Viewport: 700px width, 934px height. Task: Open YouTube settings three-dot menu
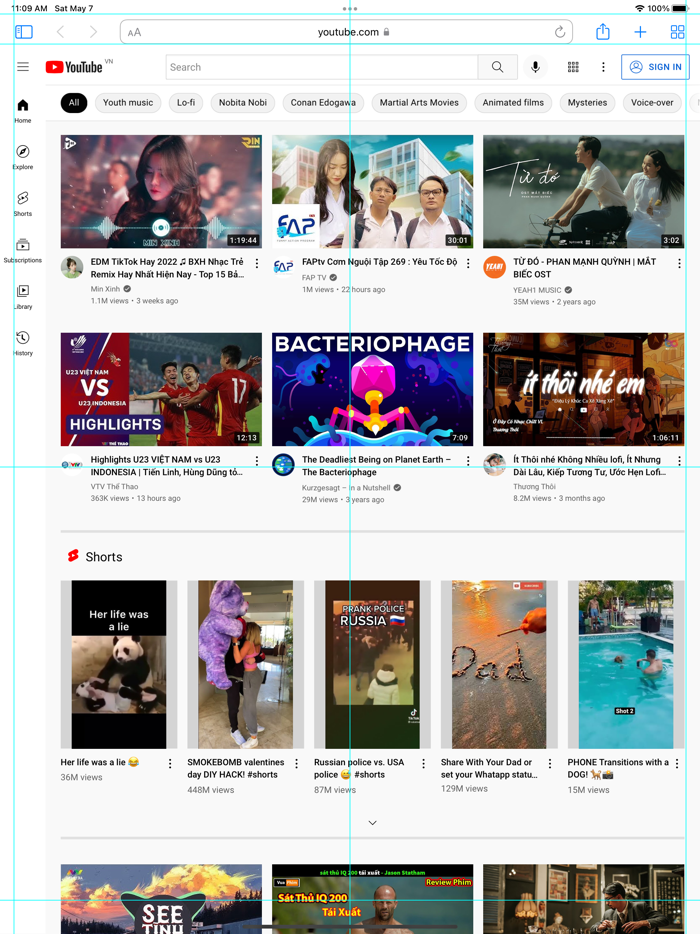pos(603,67)
